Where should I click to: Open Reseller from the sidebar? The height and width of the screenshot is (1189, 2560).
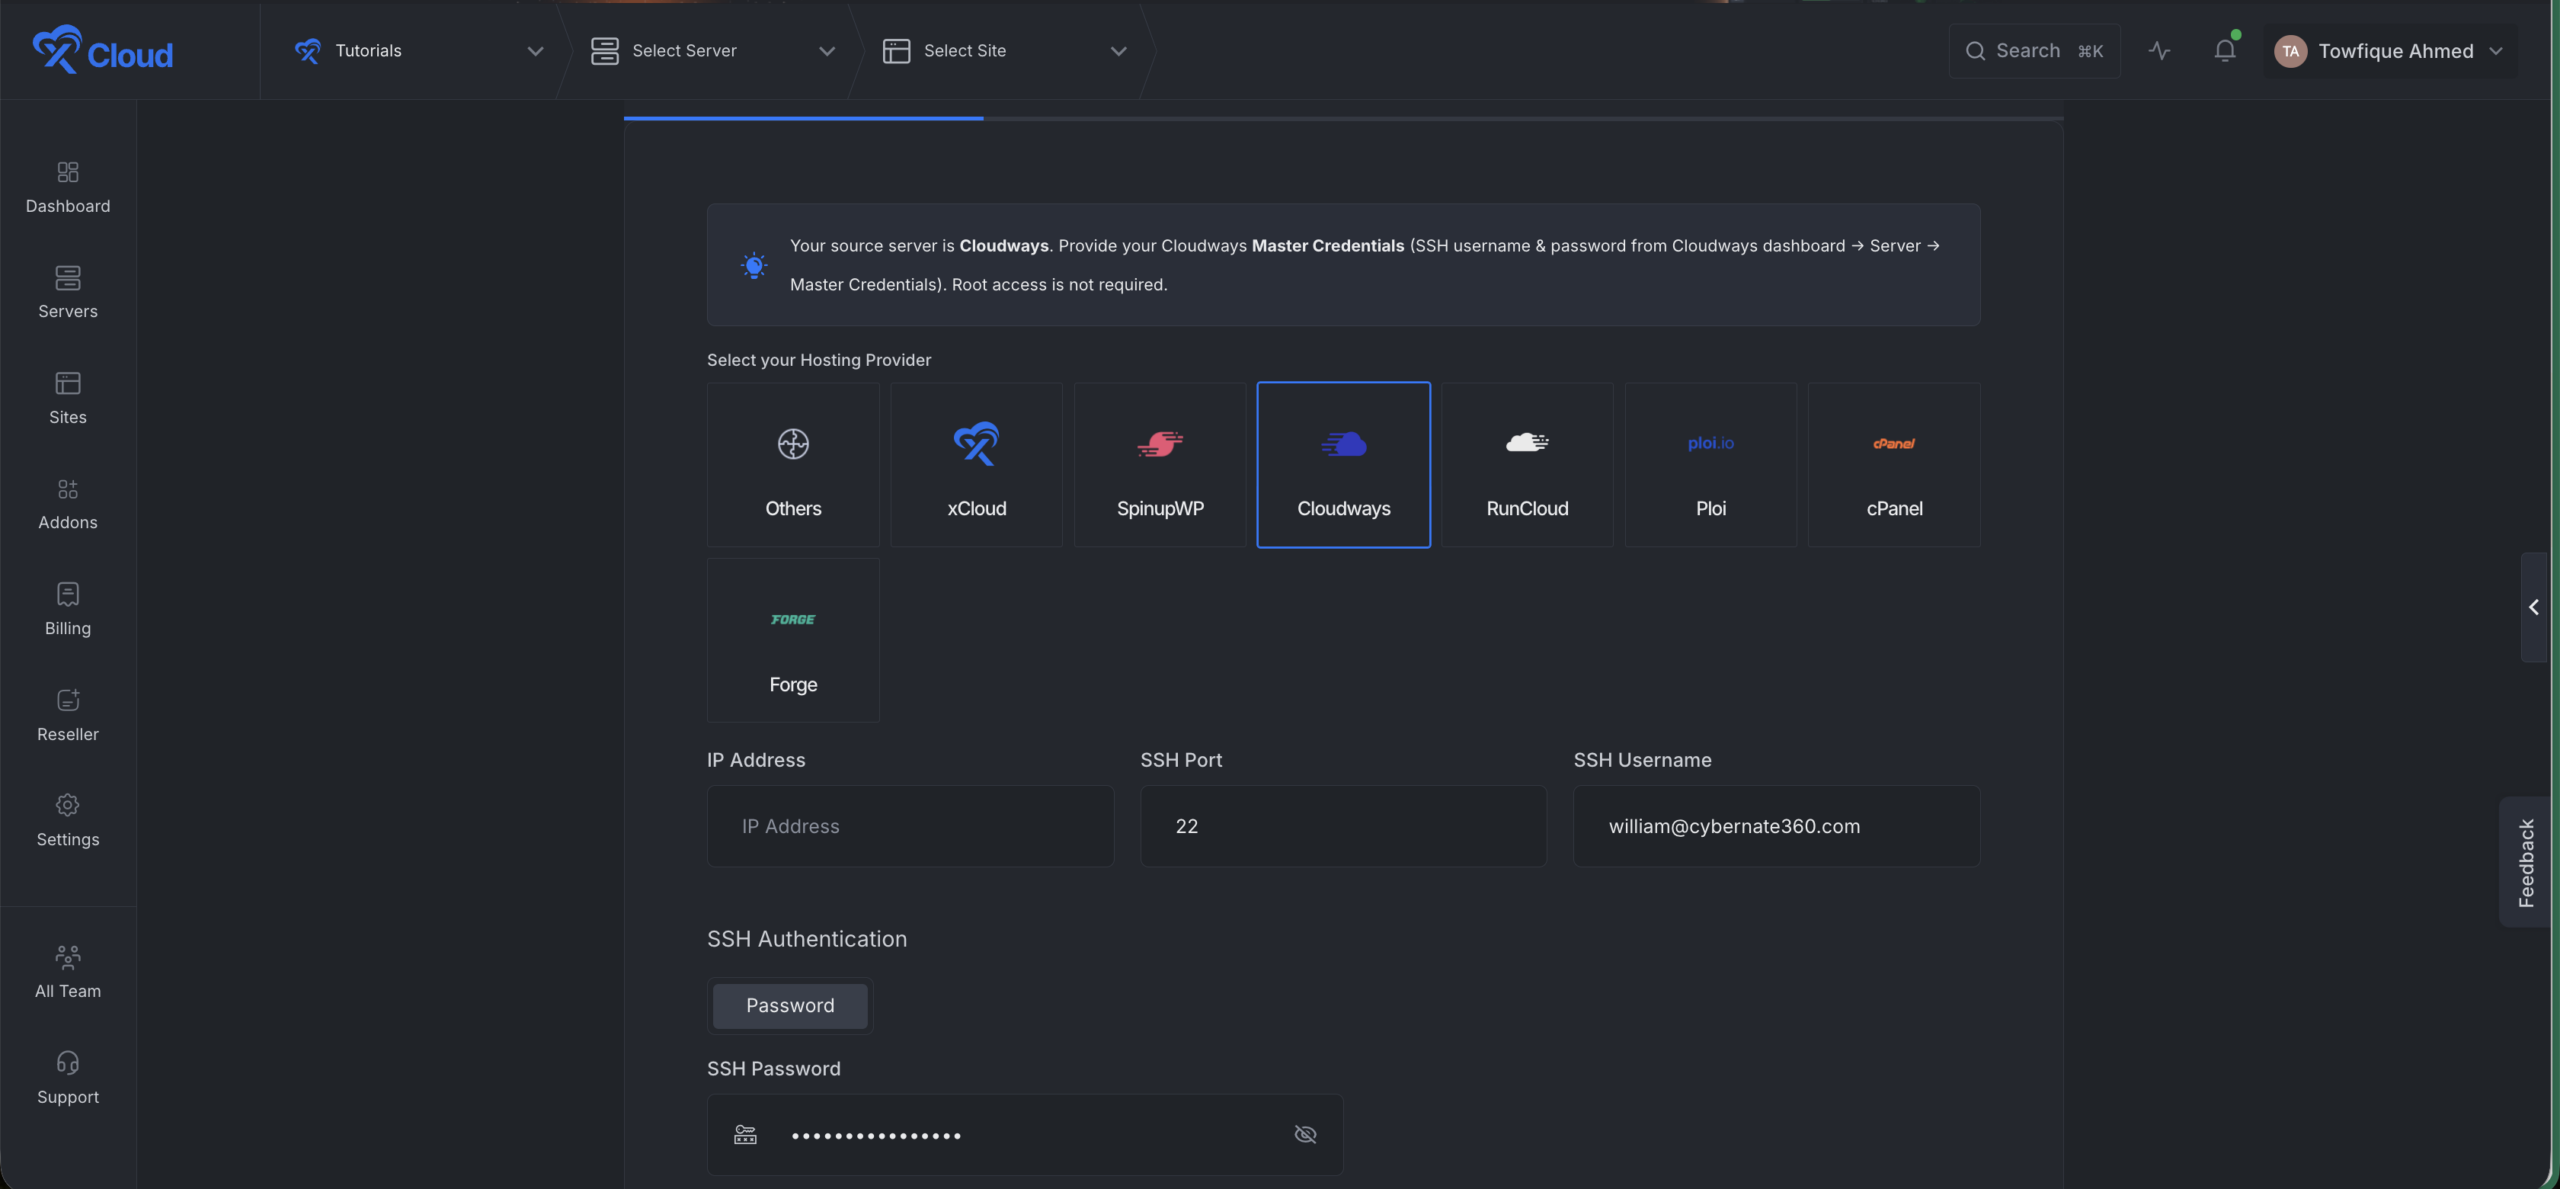click(x=68, y=716)
